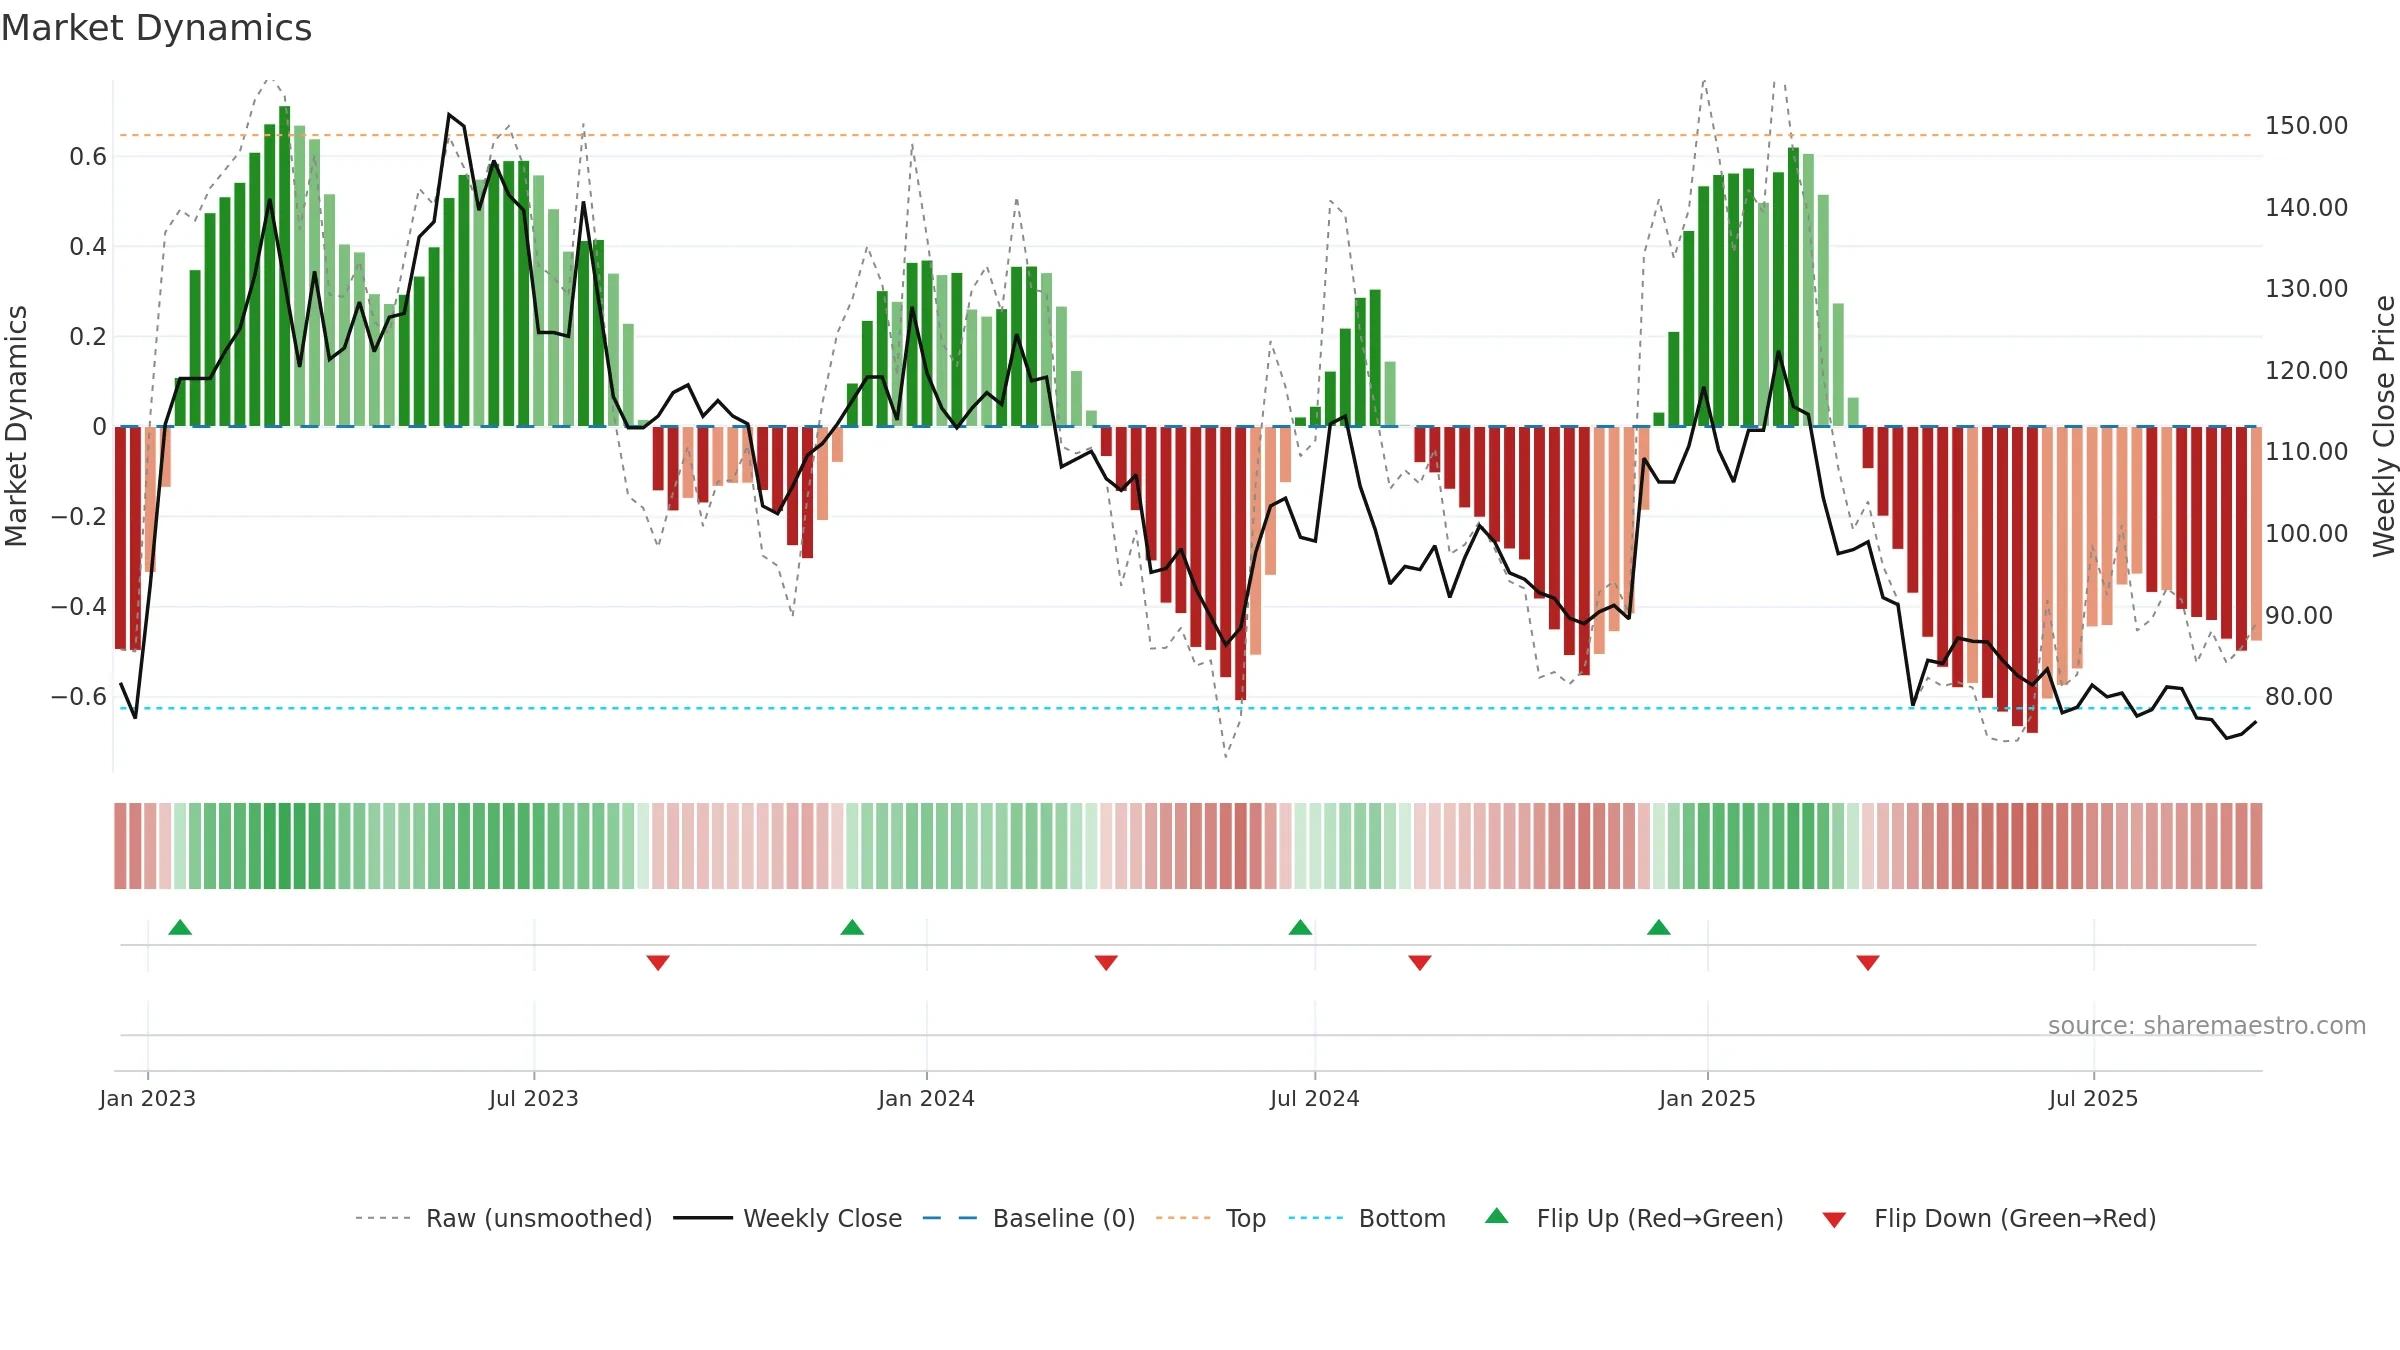
Task: Click the 110.00 right-axis price label
Action: [x=2307, y=452]
